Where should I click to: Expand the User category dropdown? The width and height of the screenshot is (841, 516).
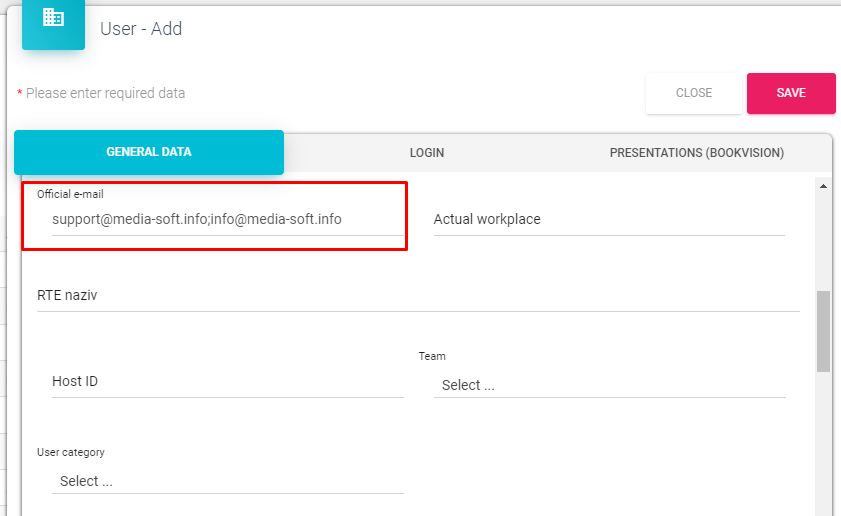(x=227, y=481)
